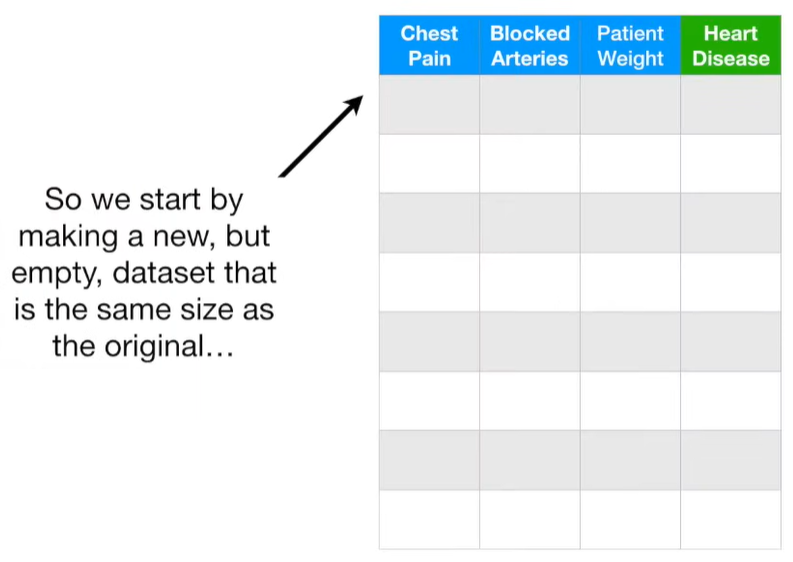793x562 pixels.
Task: Click fifth row cell under Patient Weight
Action: 630,341
